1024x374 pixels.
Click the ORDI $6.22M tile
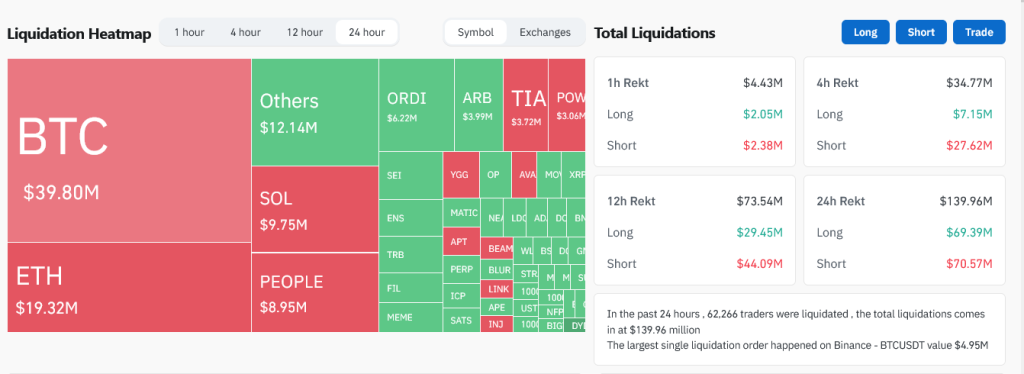point(416,105)
